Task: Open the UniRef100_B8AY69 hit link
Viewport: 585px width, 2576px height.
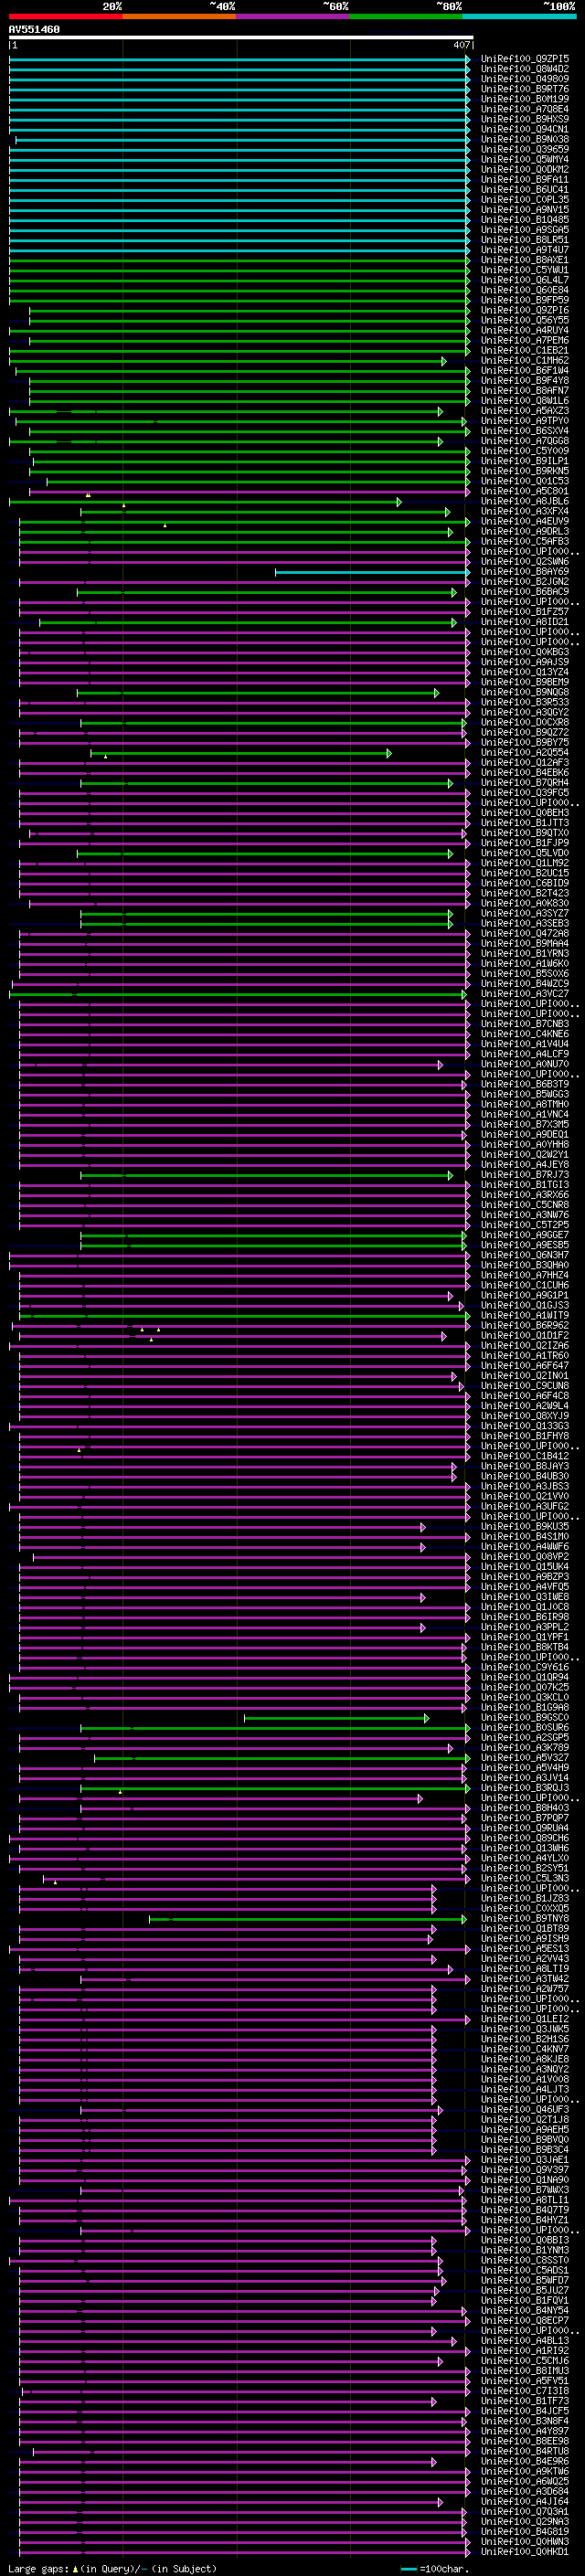Action: [525, 572]
